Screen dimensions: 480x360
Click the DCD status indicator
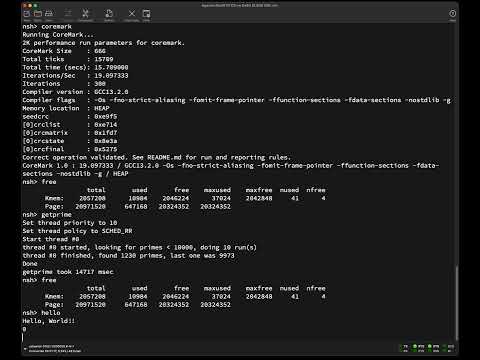click(x=448, y=346)
